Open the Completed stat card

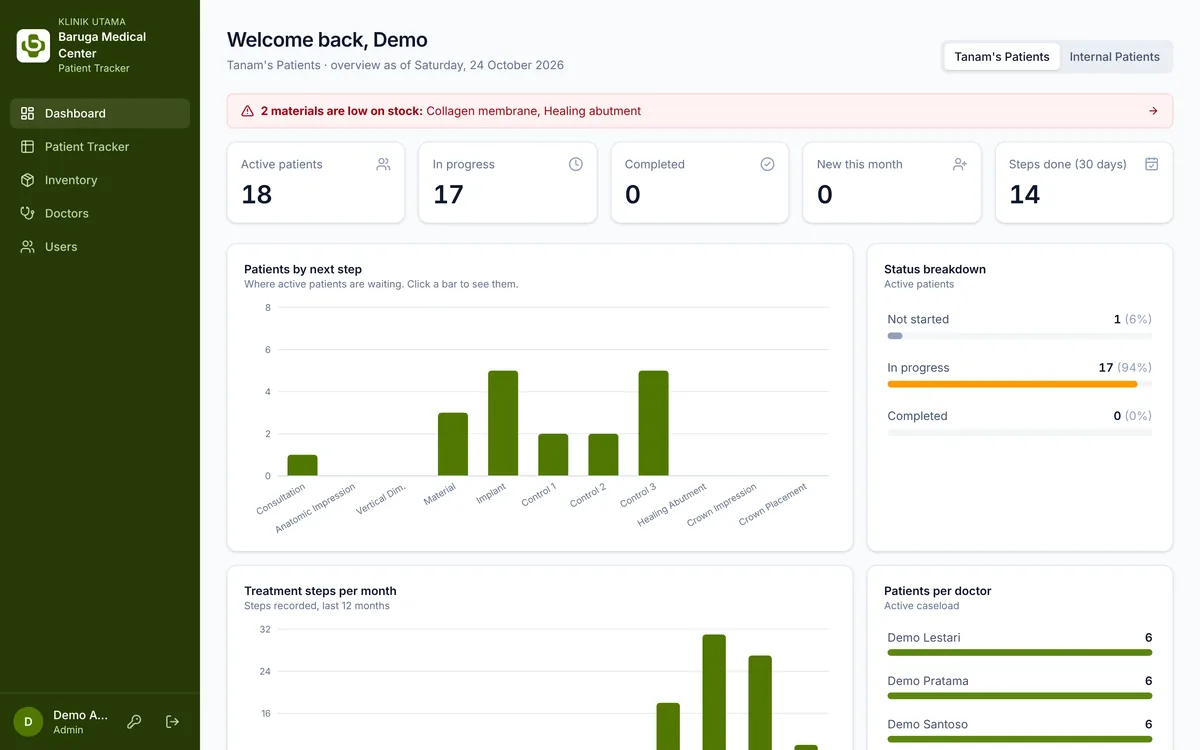[700, 182]
